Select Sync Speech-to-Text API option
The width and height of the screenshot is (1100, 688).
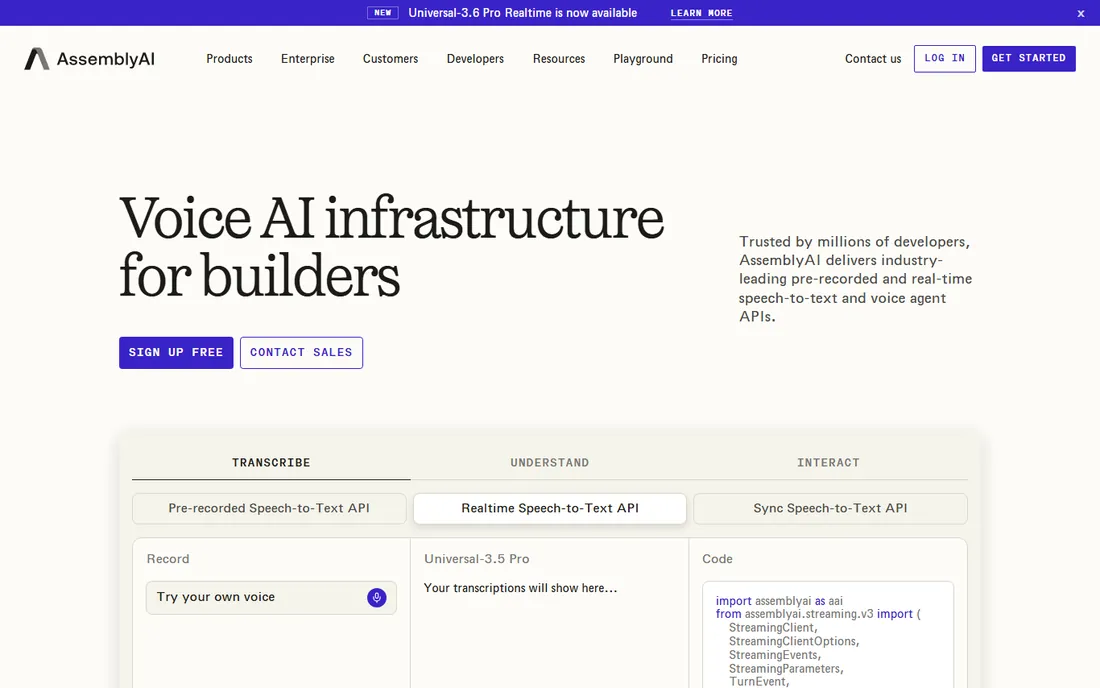(x=831, y=508)
